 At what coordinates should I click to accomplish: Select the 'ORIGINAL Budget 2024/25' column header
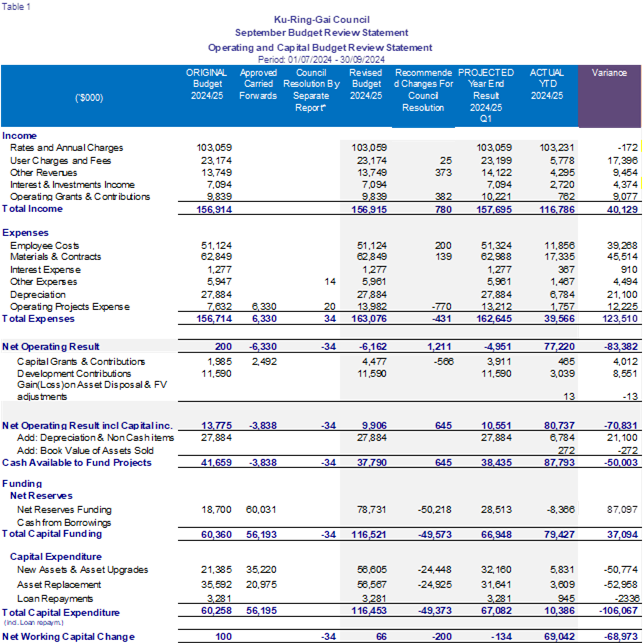pyautogui.click(x=207, y=84)
